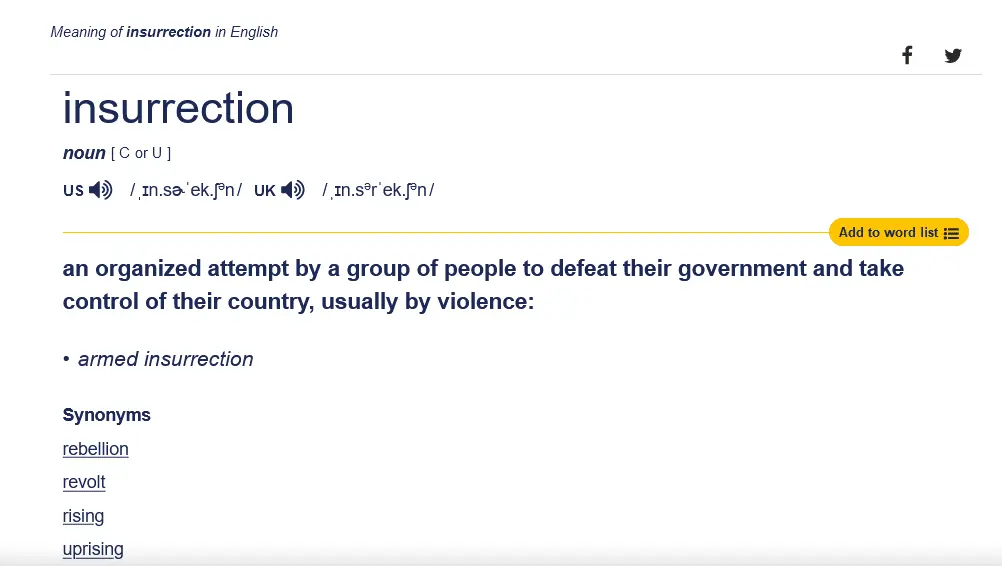Go to the synonym 'rising'
This screenshot has height=570, width=1002.
coord(83,516)
